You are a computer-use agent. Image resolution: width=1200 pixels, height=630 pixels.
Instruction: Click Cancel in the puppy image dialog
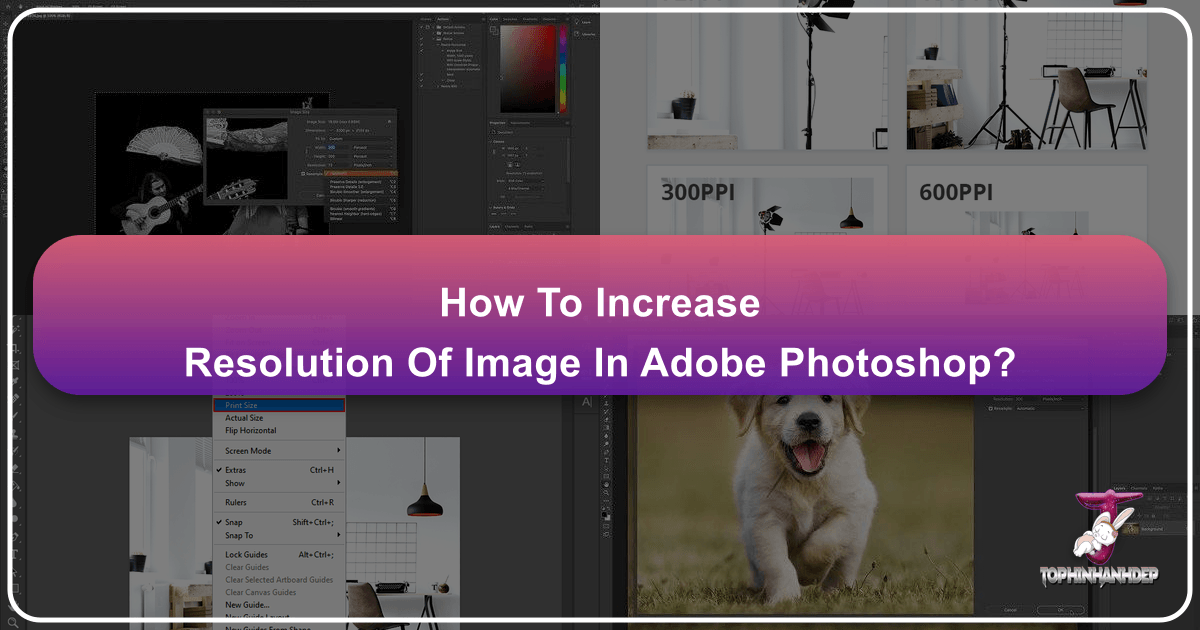pos(1011,609)
